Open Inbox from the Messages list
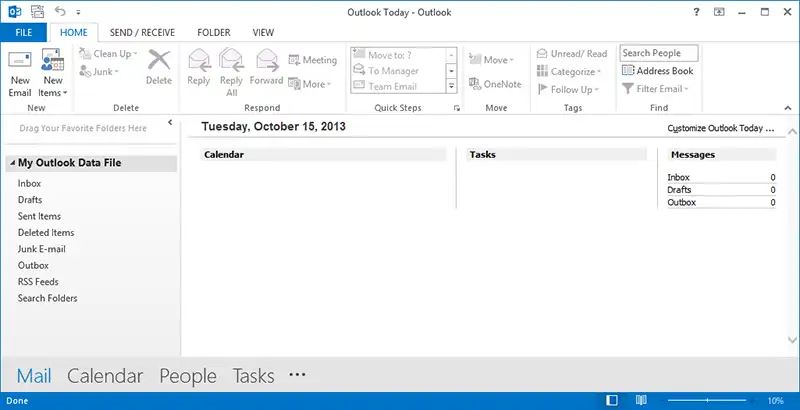 [x=678, y=177]
